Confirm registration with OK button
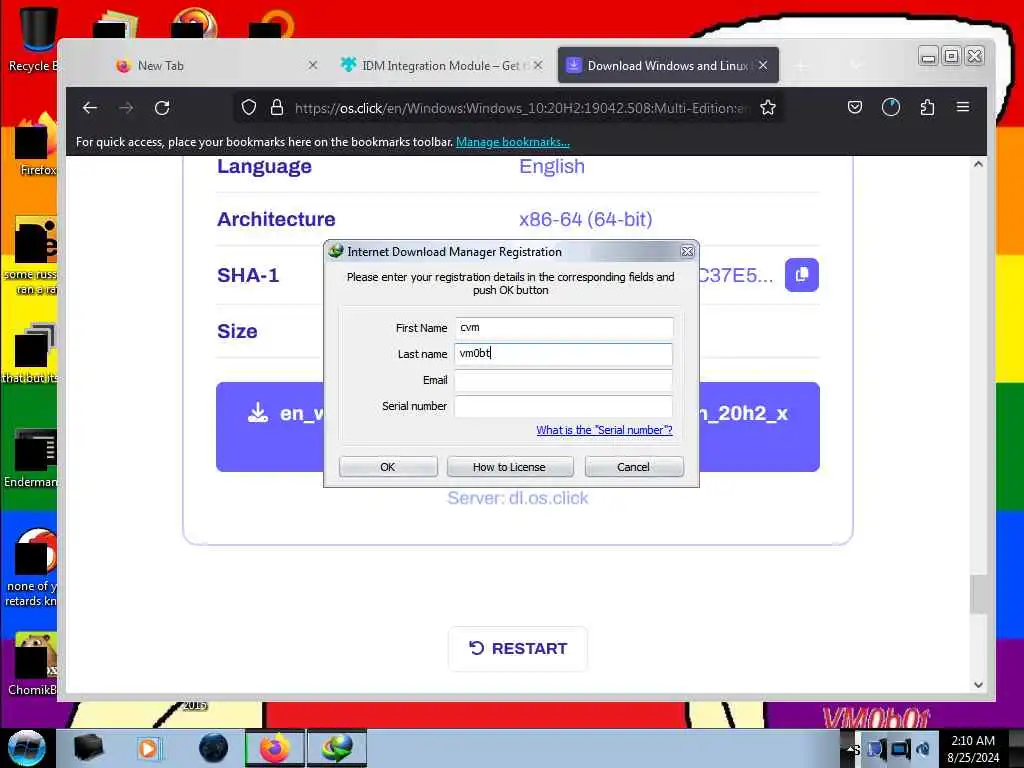1024x768 pixels. click(x=388, y=467)
